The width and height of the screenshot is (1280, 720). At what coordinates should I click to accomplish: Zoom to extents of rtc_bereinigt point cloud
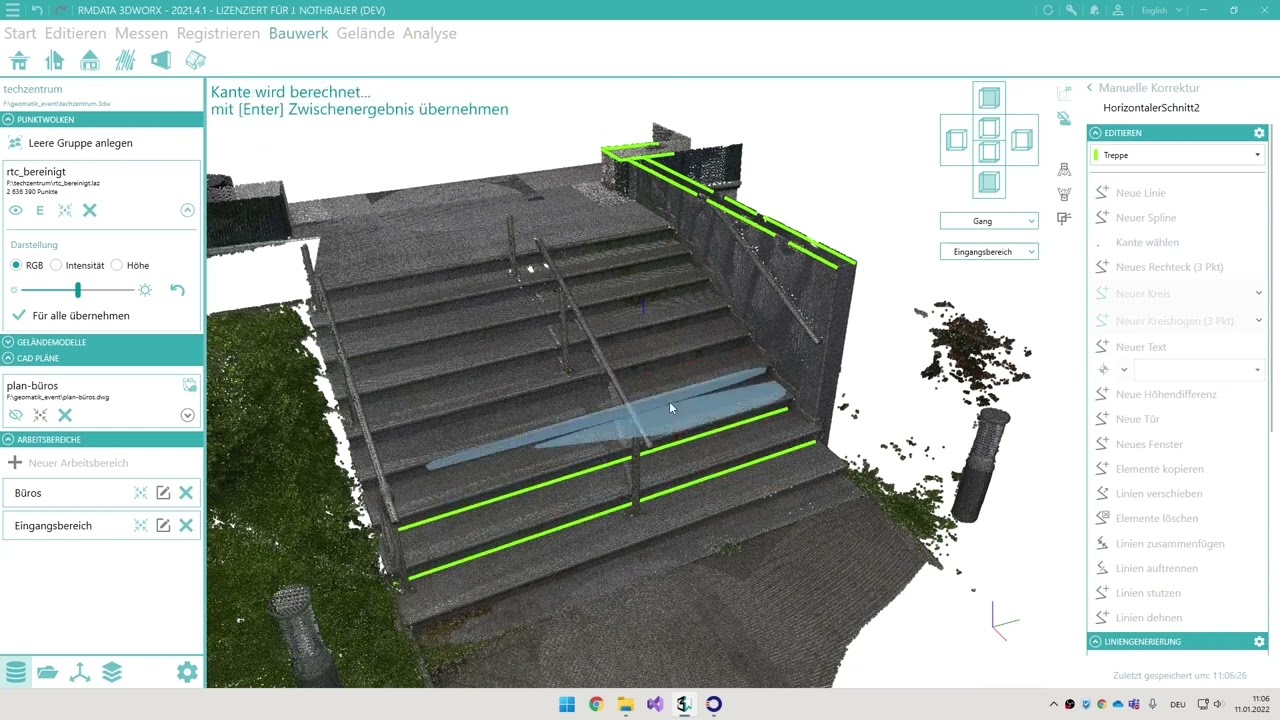pyautogui.click(x=65, y=210)
